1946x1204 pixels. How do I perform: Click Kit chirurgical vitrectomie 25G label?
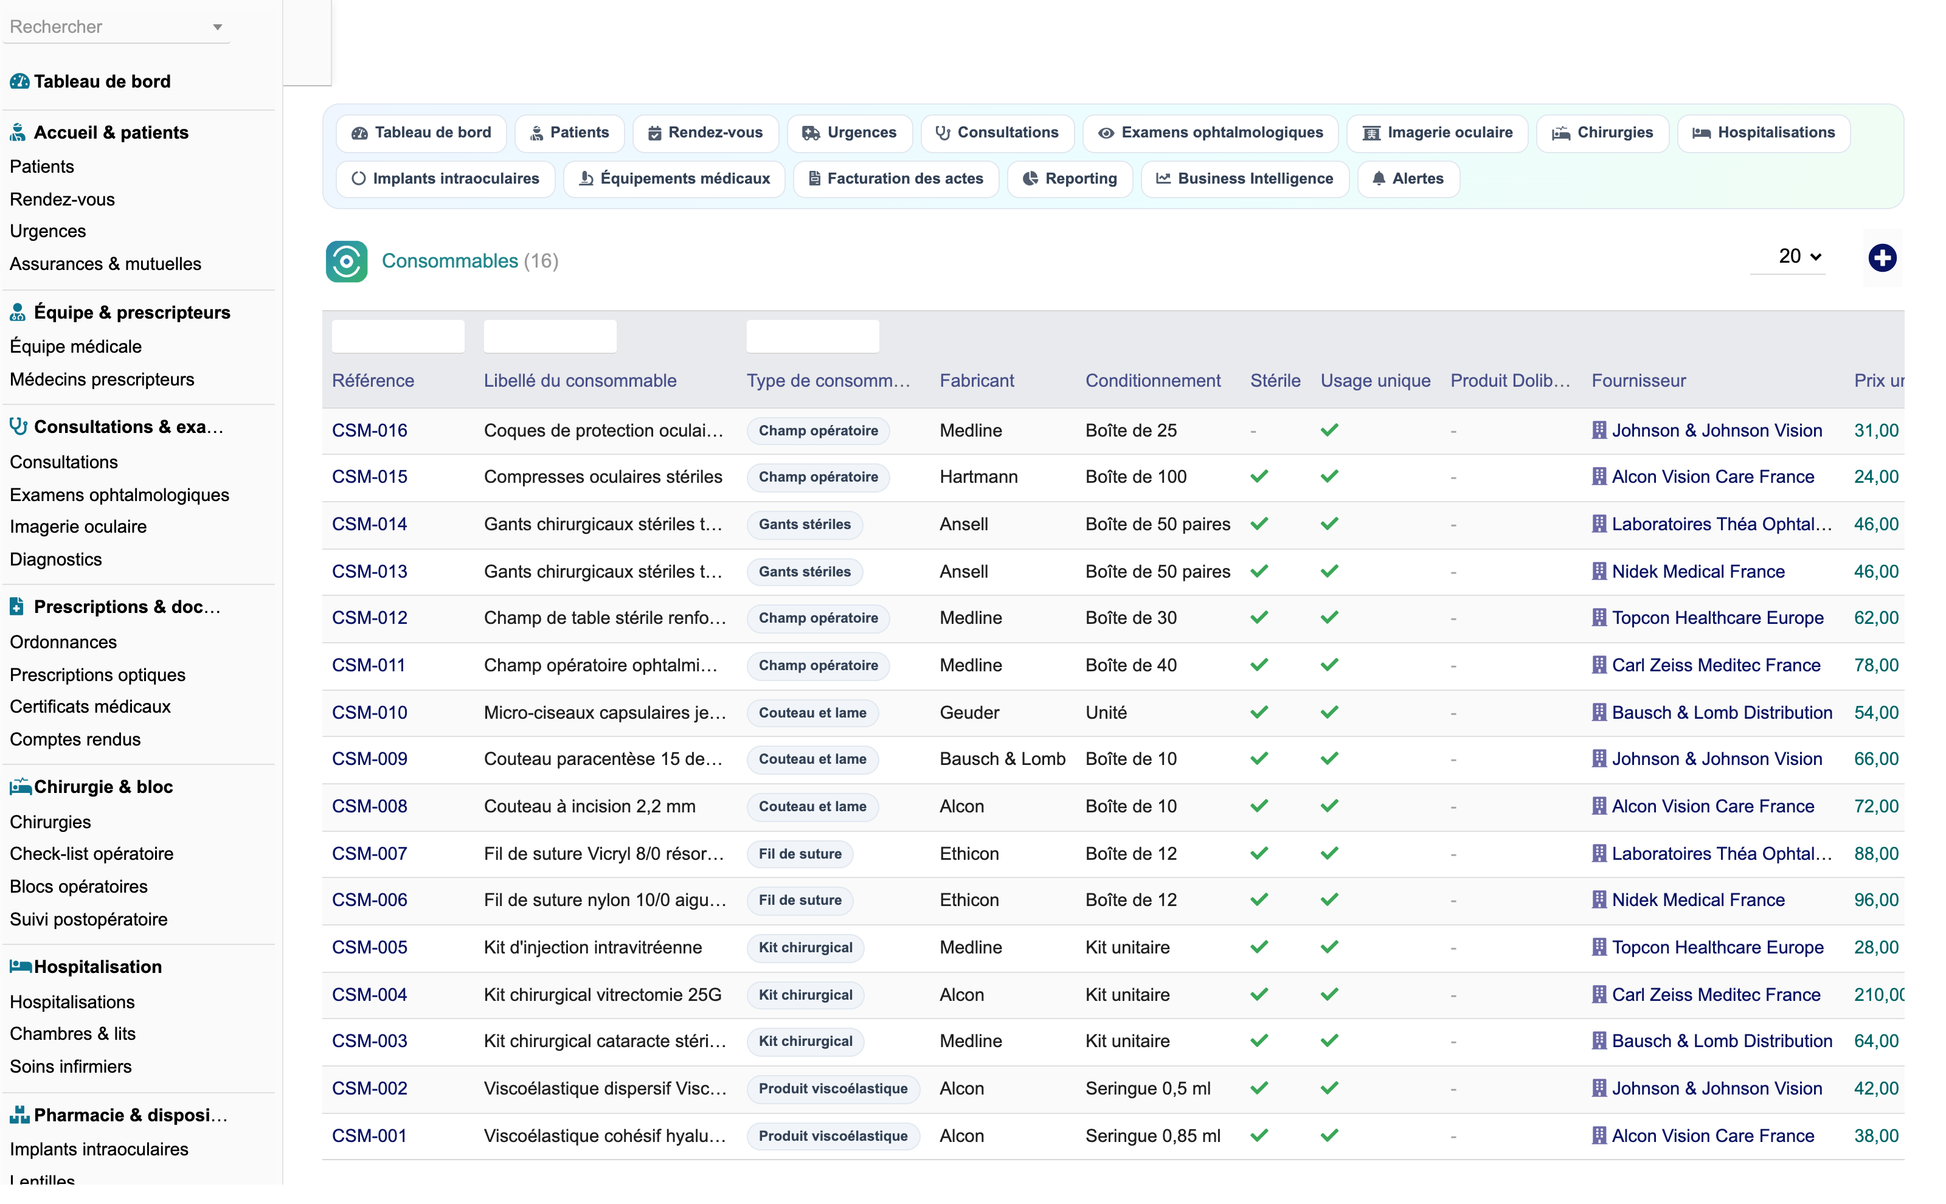[x=603, y=994]
